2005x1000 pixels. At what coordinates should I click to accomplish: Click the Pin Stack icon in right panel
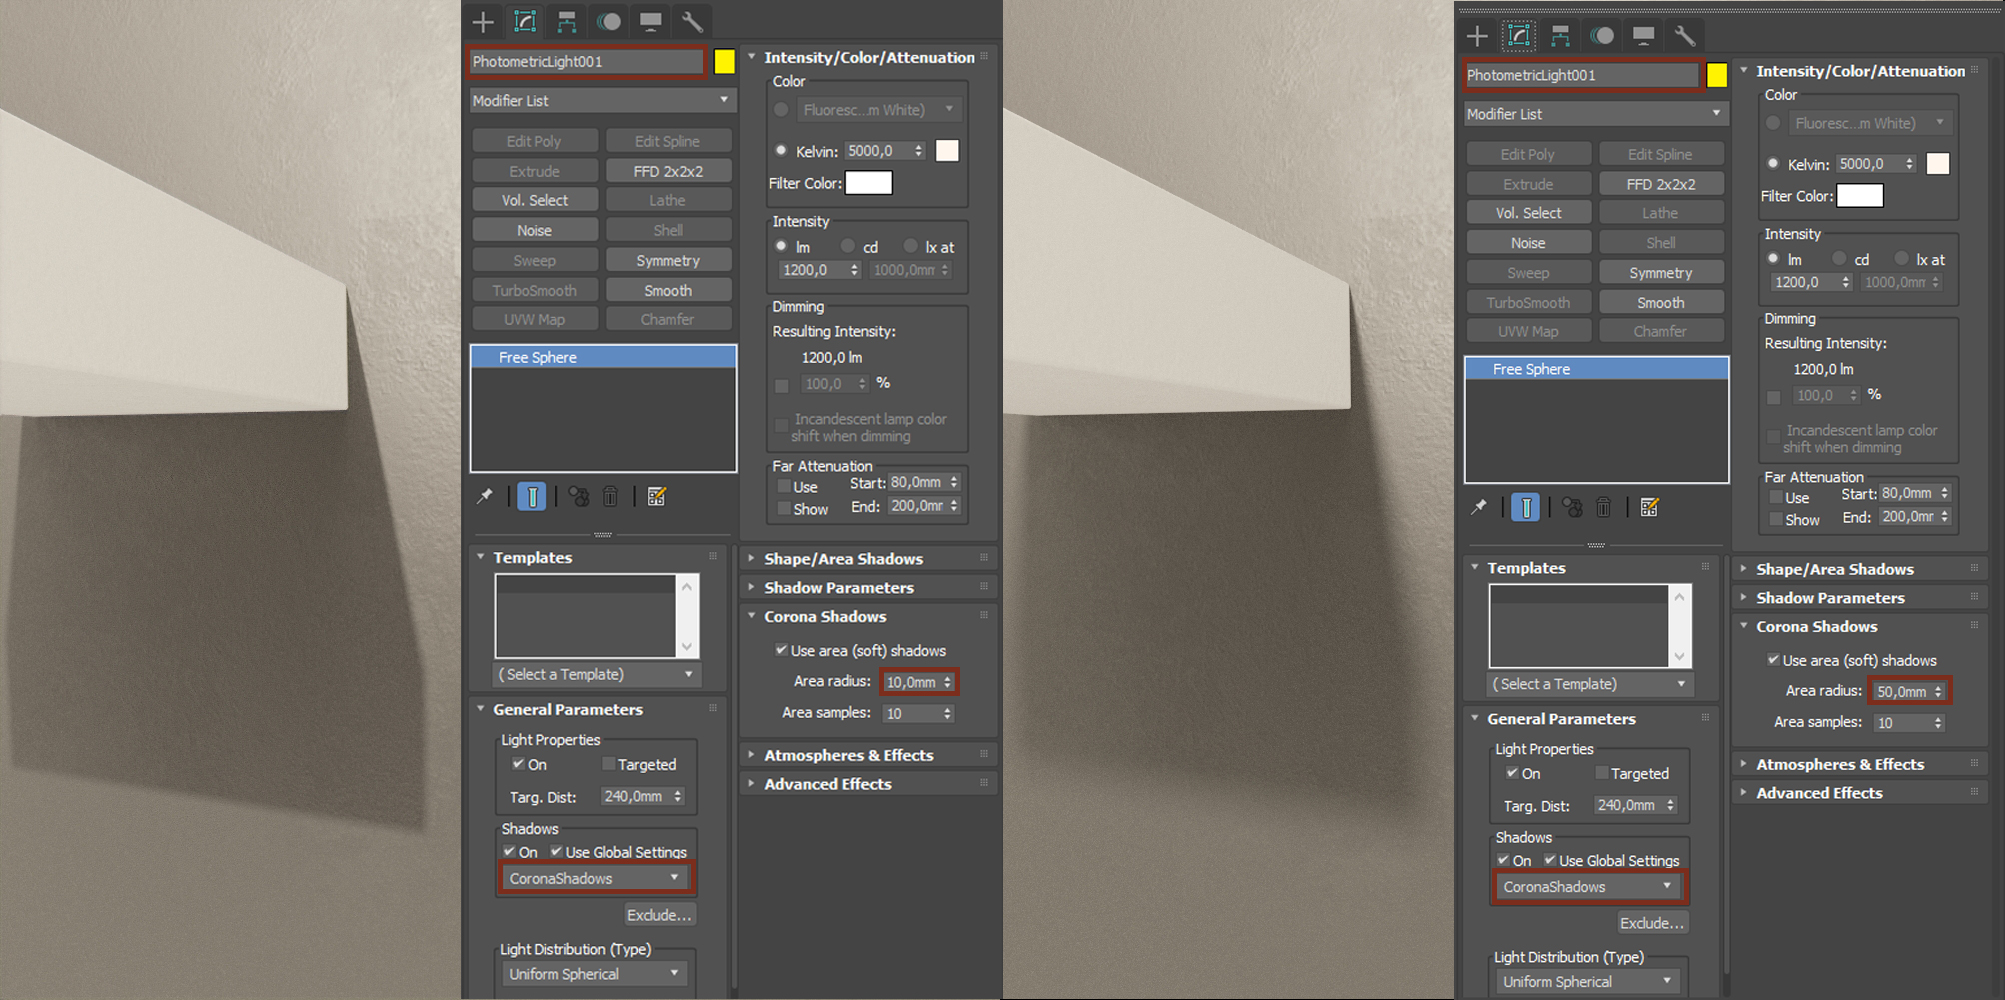coord(1478,507)
